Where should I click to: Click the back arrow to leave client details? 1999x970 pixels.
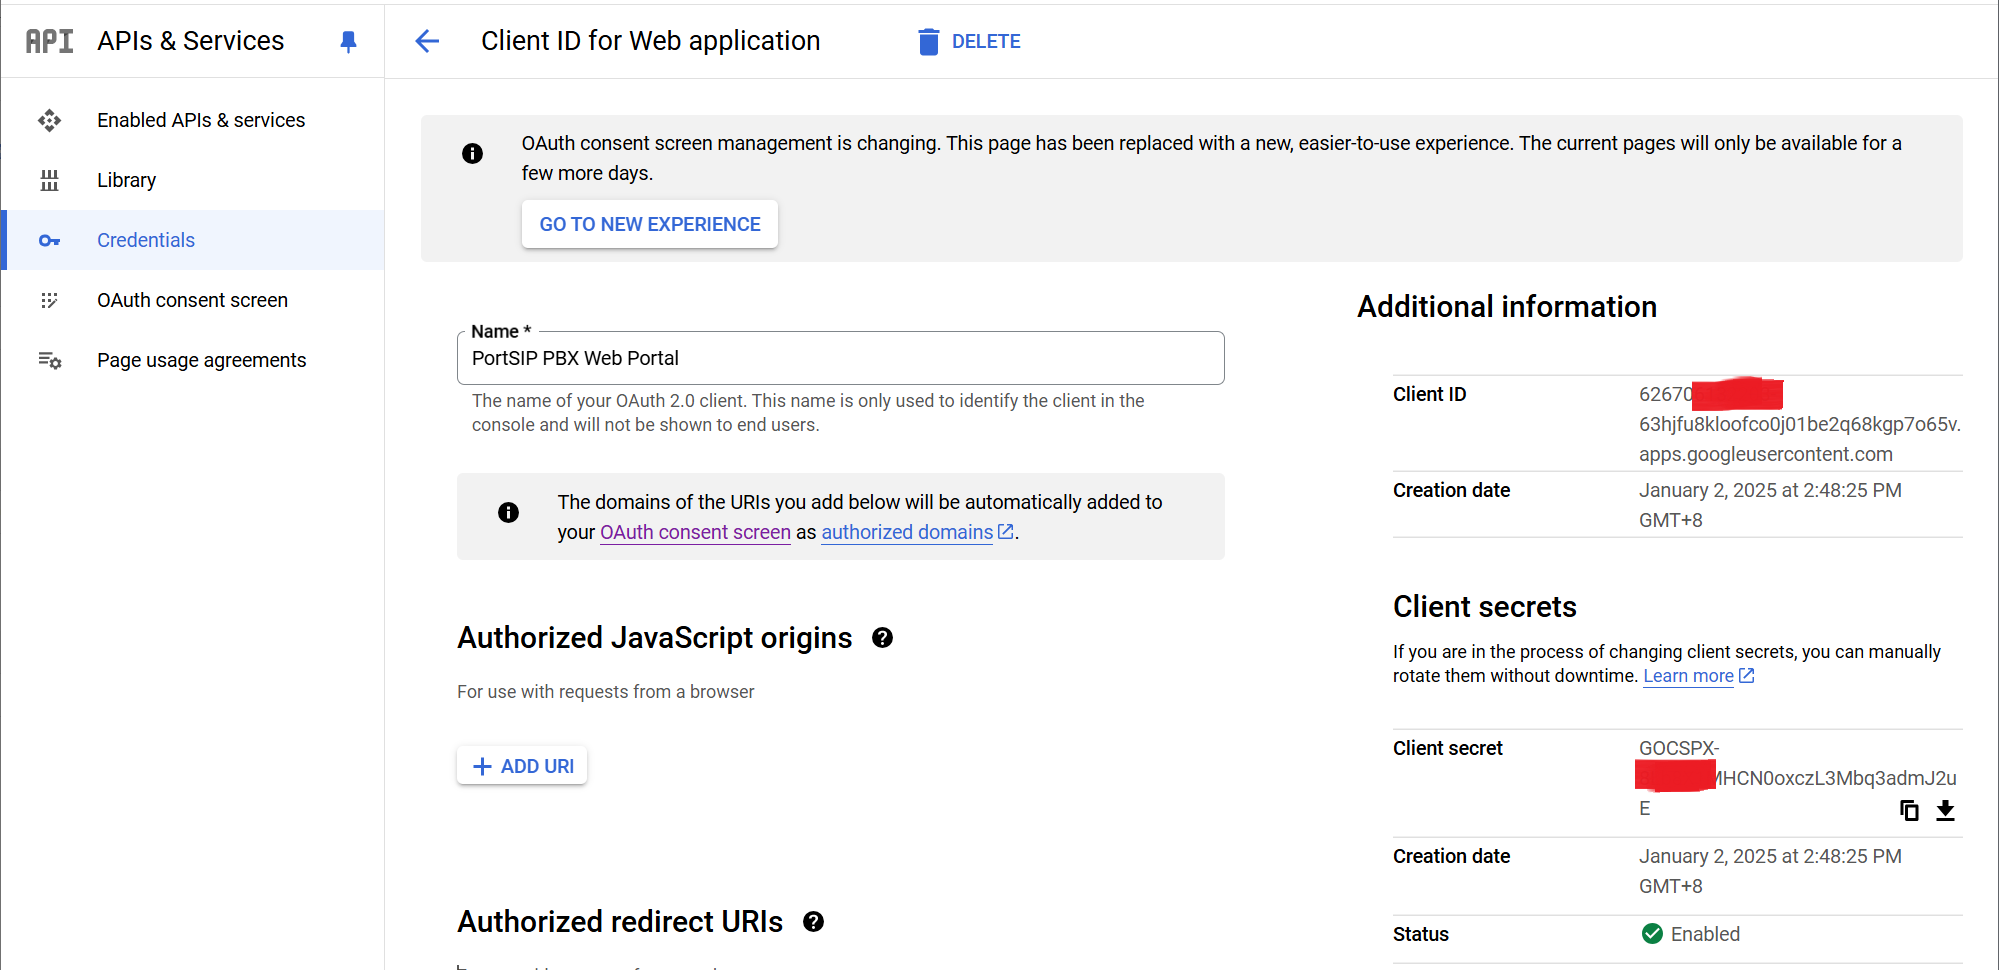pos(427,41)
